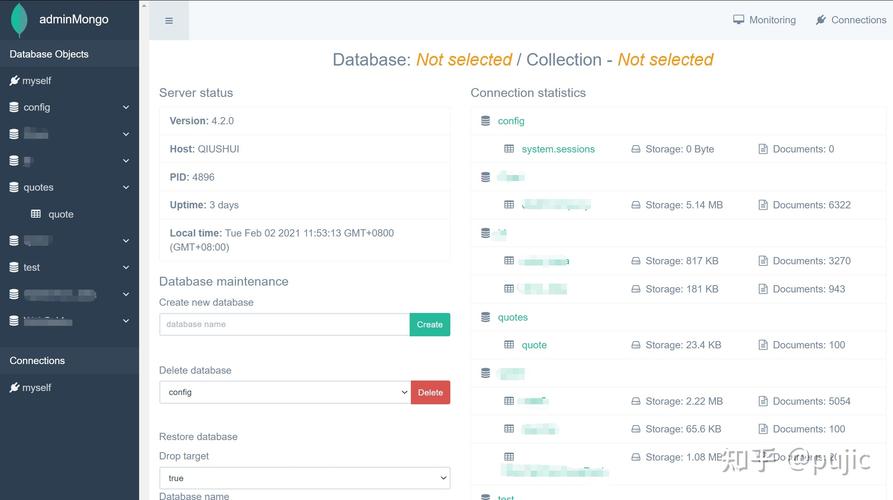
Task: Click the config database icon in sidebar
Action: [x=14, y=107]
